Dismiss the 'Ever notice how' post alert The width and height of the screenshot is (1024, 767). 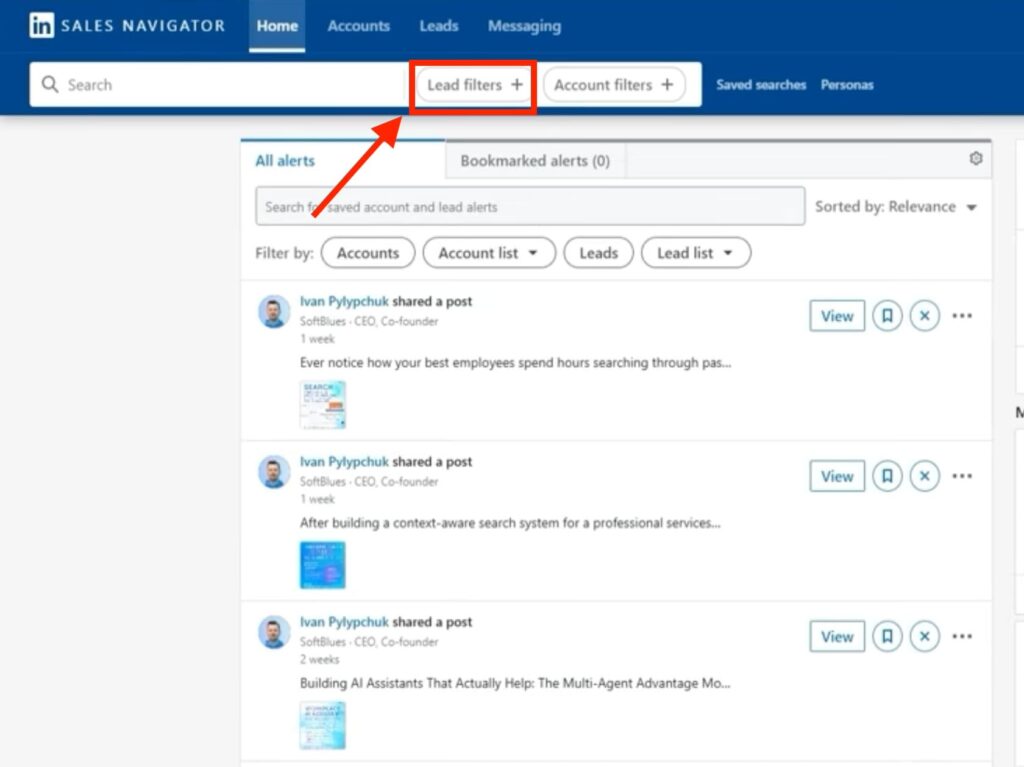925,316
